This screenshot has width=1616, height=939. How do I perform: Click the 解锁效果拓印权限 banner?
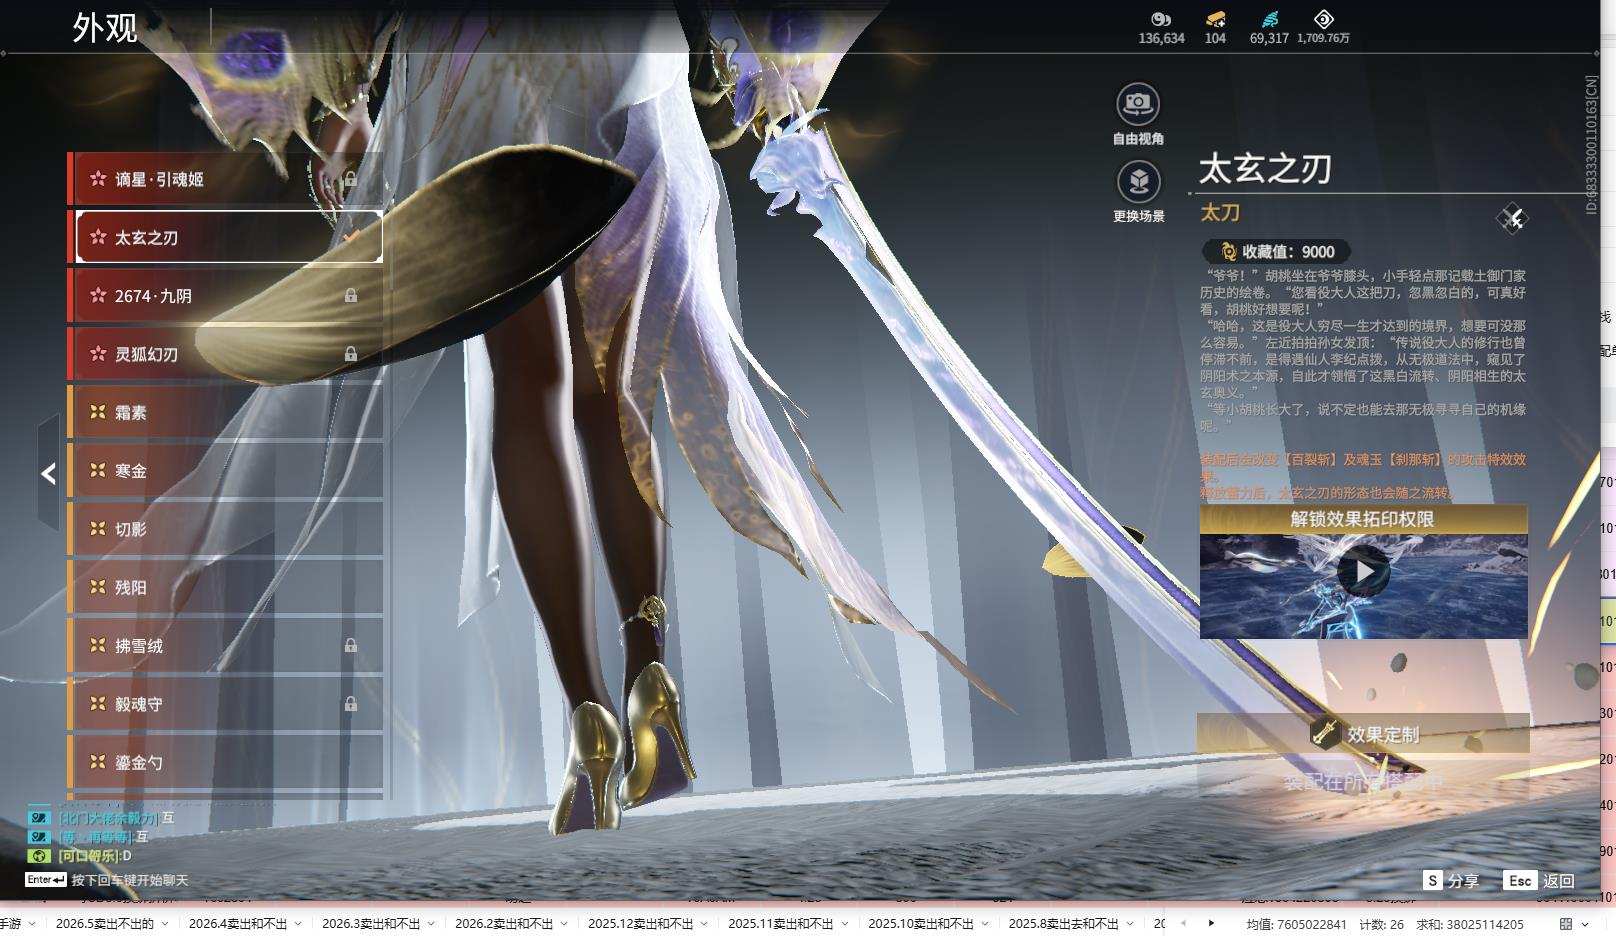(1363, 519)
